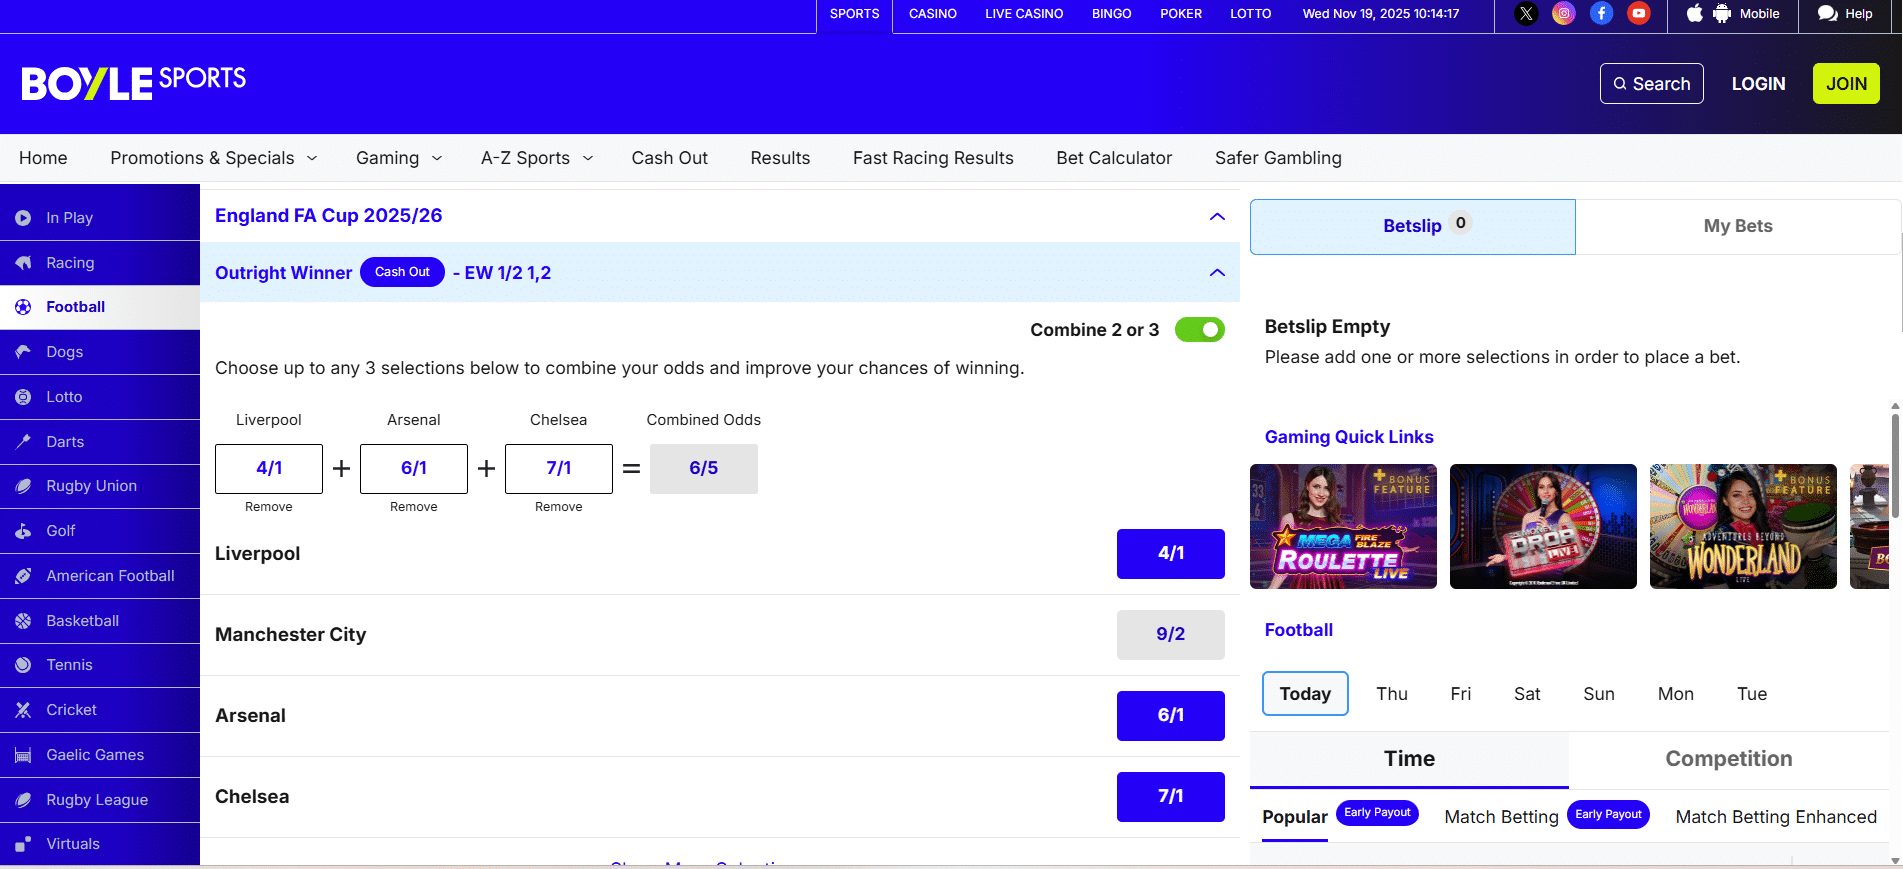Viewport: 1903px width, 869px height.
Task: Click the Racing horse icon in sidebar
Action: (x=23, y=263)
